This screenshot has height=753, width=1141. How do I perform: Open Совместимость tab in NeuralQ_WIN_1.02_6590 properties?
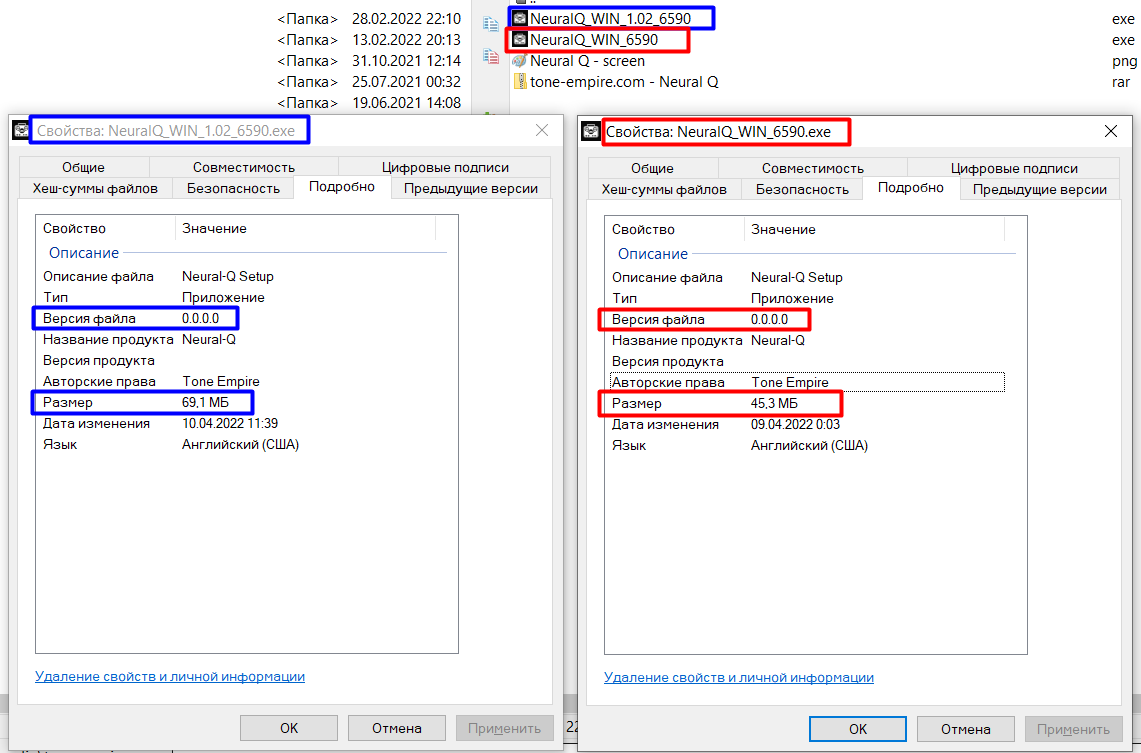(x=244, y=167)
